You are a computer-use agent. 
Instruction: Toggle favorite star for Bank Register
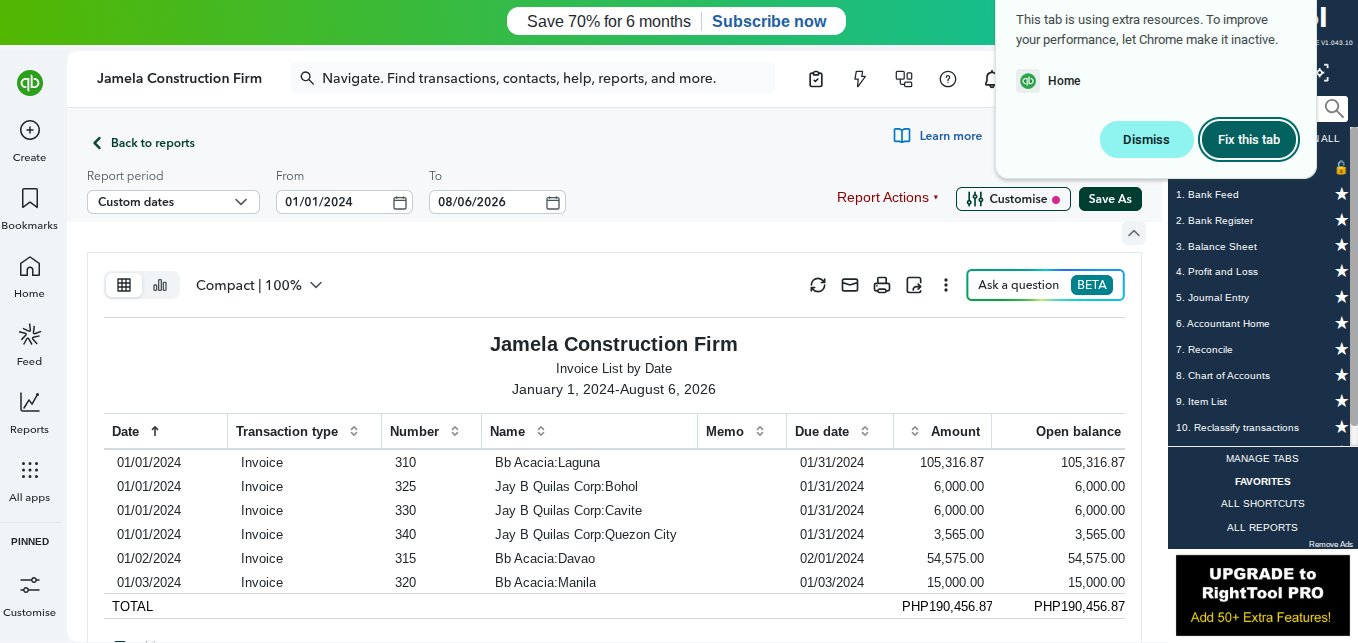pyautogui.click(x=1341, y=220)
